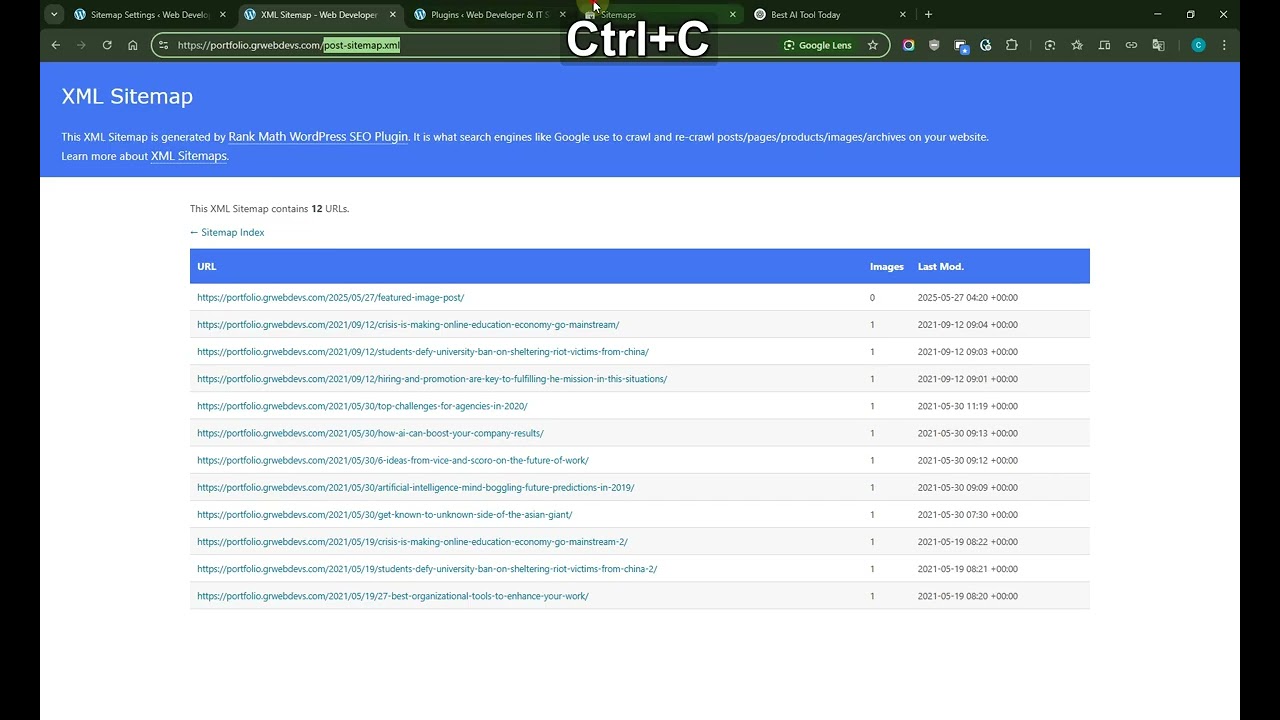
Task: Close the Plugins tab
Action: (x=563, y=15)
